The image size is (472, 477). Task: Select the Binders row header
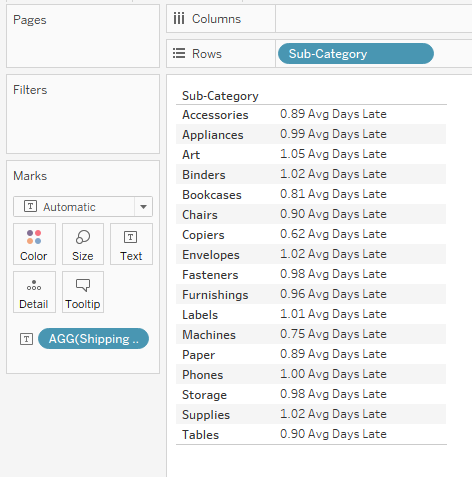pos(204,175)
